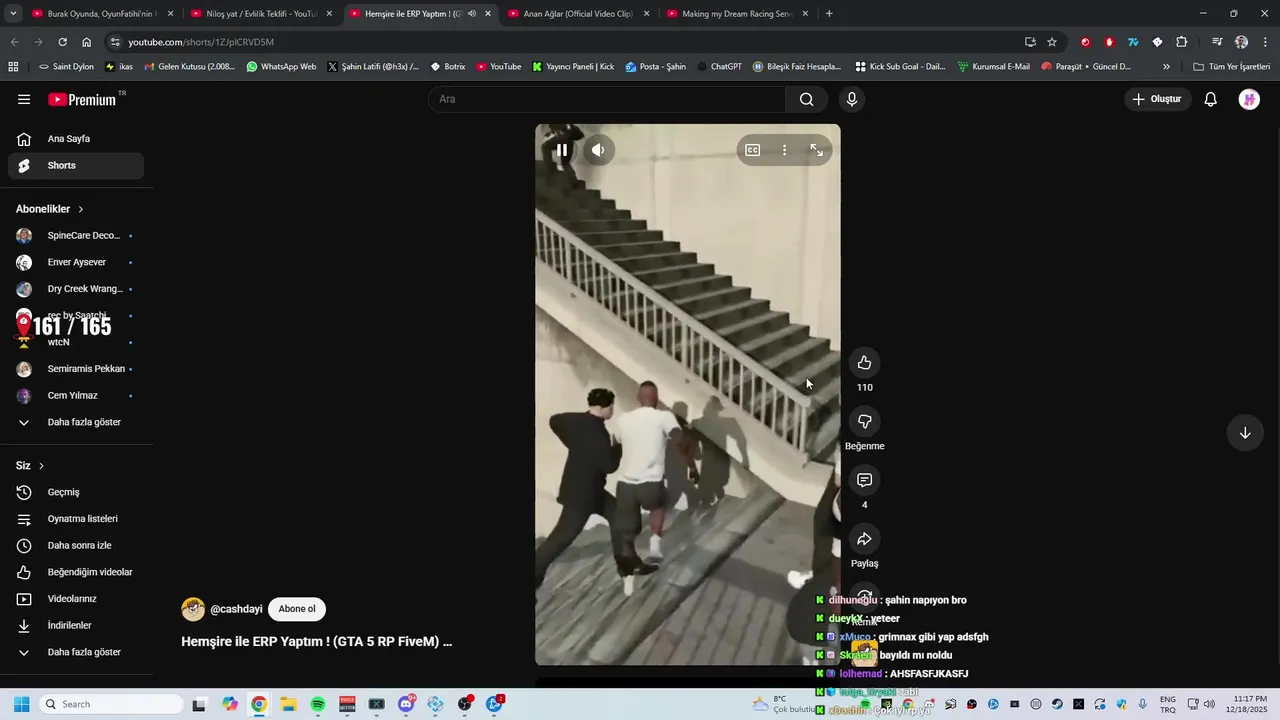Open the YouTube hamburger guide menu
Image resolution: width=1280 pixels, height=720 pixels.
pyautogui.click(x=24, y=99)
